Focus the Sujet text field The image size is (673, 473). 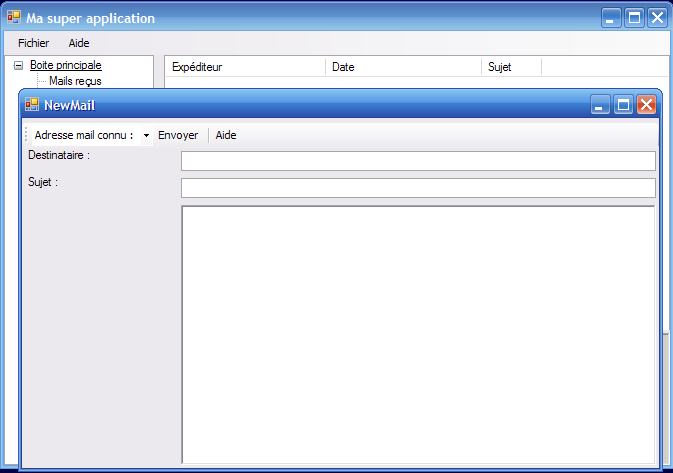[417, 188]
